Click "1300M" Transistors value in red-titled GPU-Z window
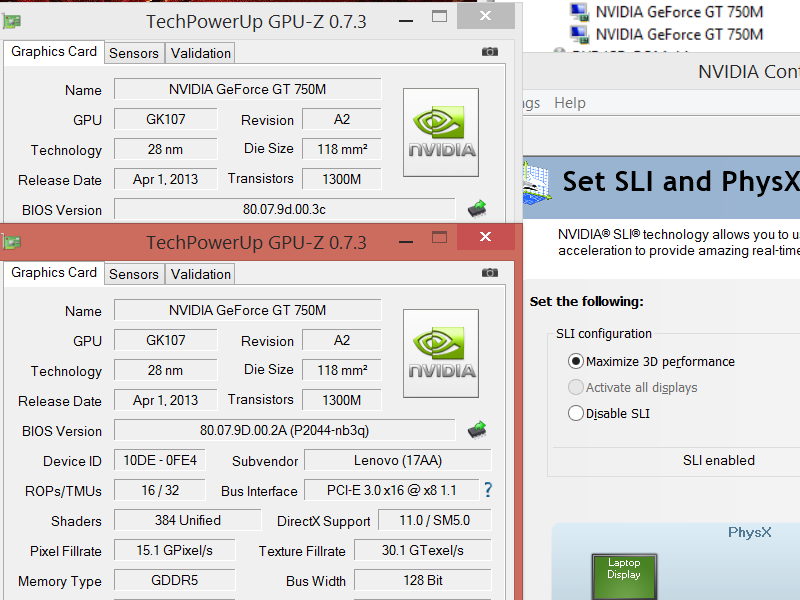 click(x=342, y=400)
